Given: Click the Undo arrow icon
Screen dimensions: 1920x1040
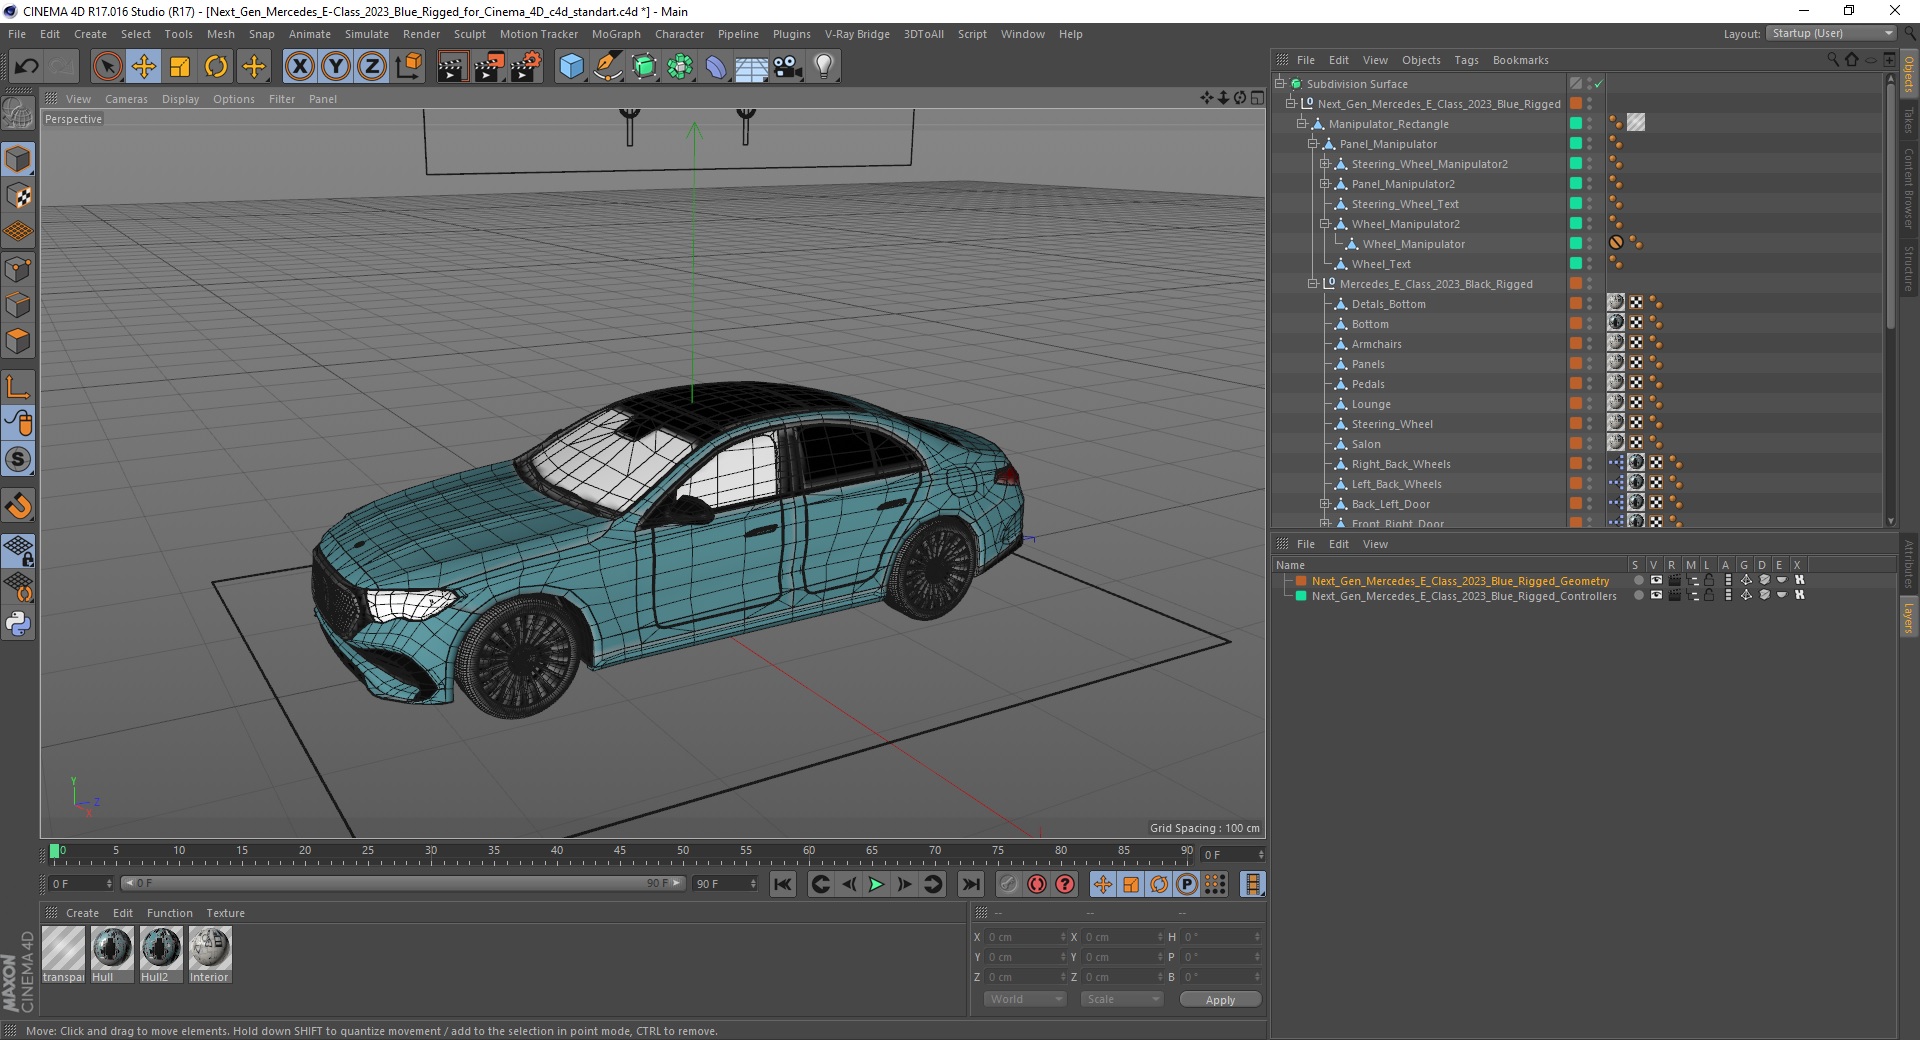Looking at the screenshot, I should (27, 67).
